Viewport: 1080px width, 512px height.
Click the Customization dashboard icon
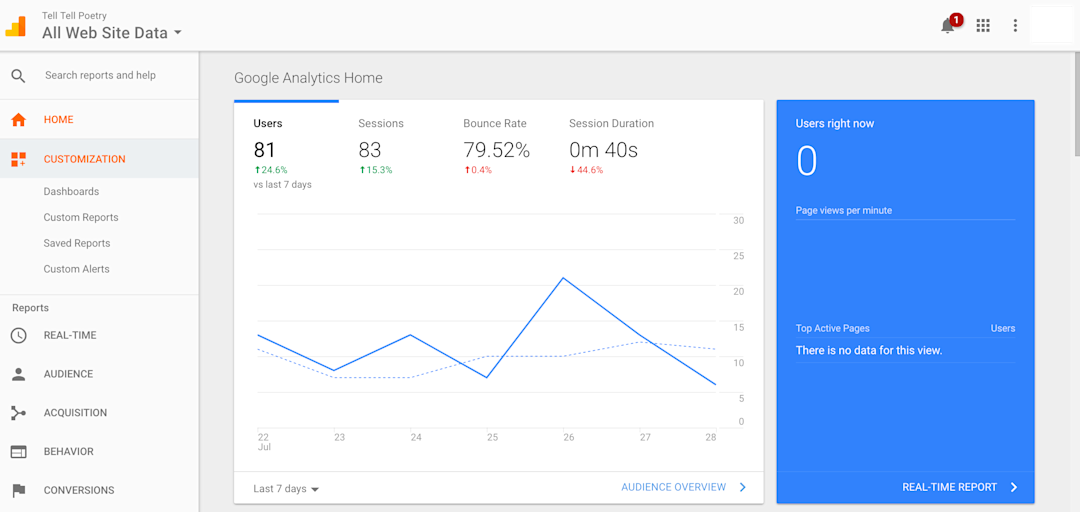(19, 159)
